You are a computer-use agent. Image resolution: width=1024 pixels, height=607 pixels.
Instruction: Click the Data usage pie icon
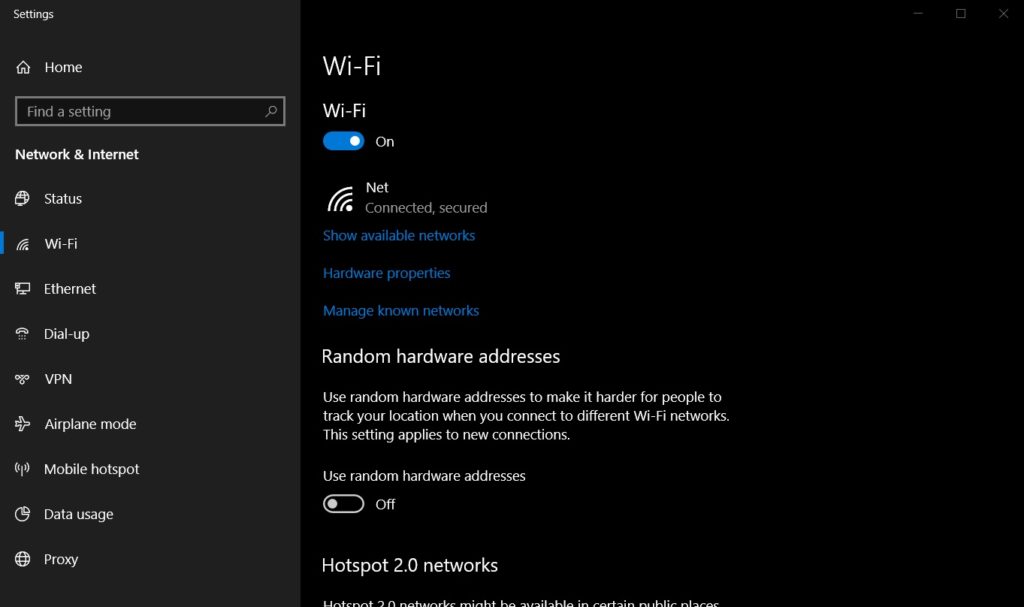tap(22, 513)
